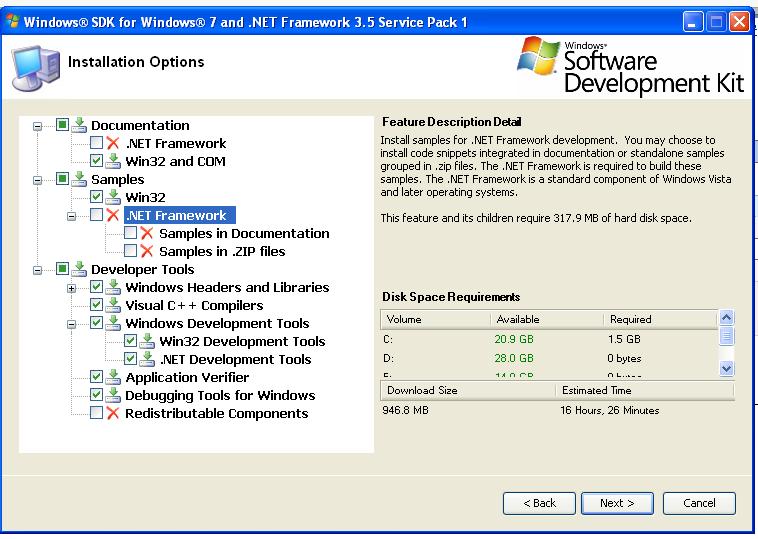Viewport: 758px width, 539px height.
Task: Enable the Redistributable Components checkbox
Action: click(x=96, y=412)
